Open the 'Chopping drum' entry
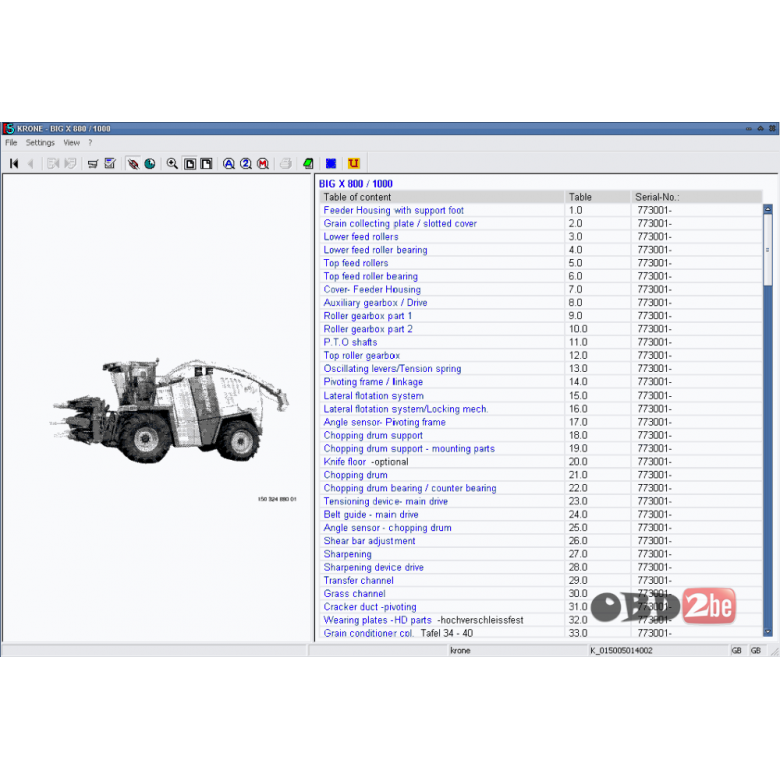Image resolution: width=780 pixels, height=780 pixels. coord(355,475)
